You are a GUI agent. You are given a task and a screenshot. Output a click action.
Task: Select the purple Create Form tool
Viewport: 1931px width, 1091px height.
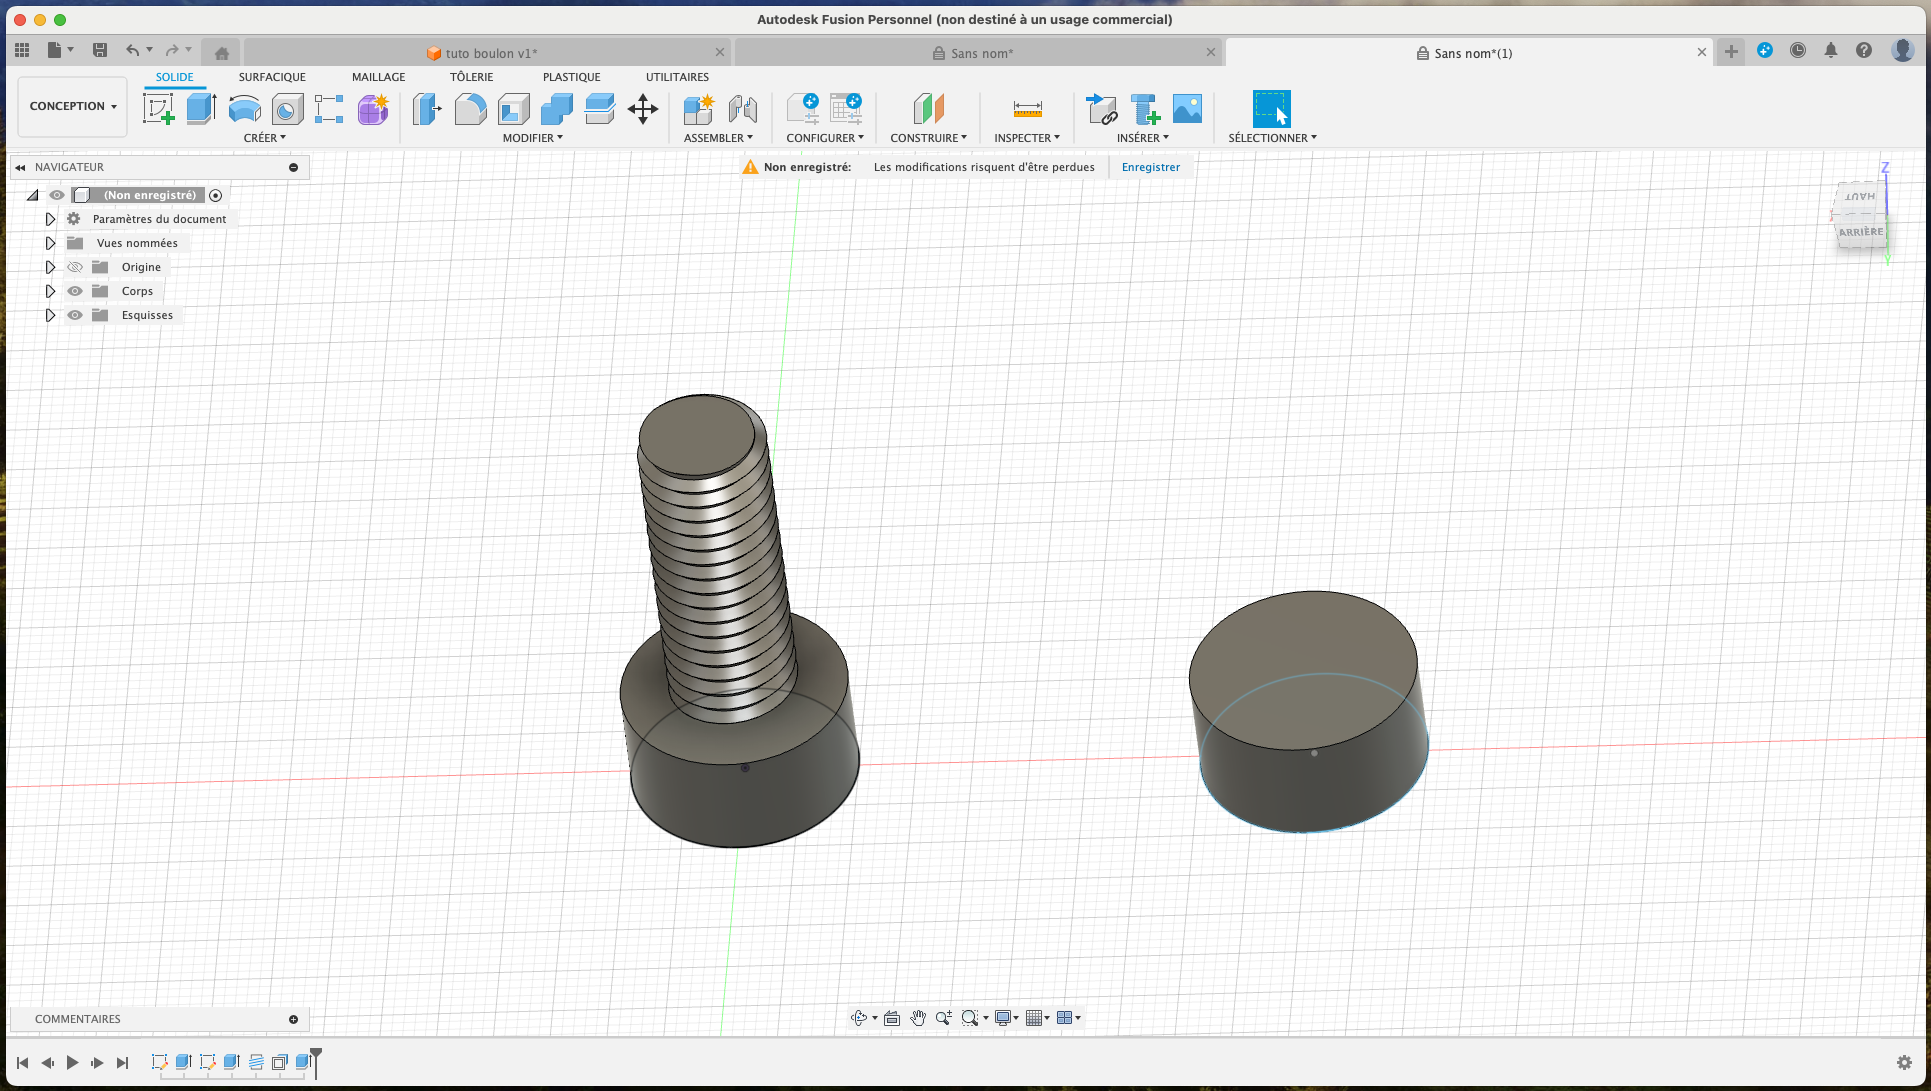click(373, 109)
